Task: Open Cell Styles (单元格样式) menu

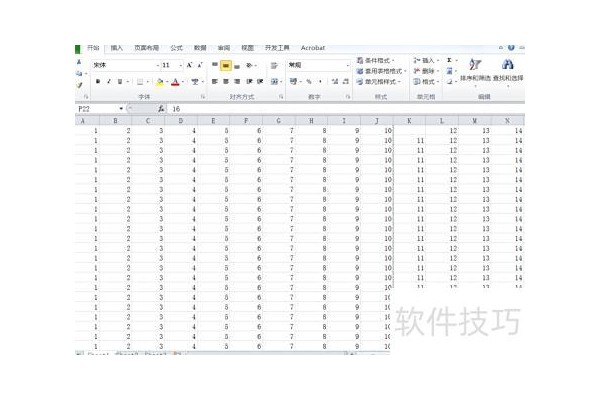Action: (x=378, y=82)
